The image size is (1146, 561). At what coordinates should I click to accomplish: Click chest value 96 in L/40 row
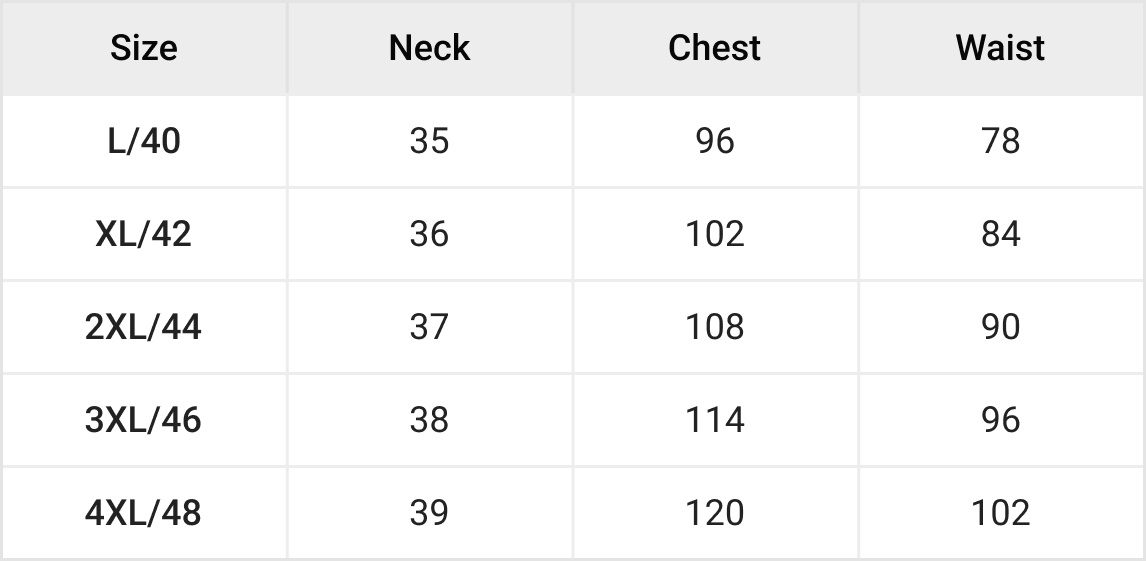[x=714, y=141]
